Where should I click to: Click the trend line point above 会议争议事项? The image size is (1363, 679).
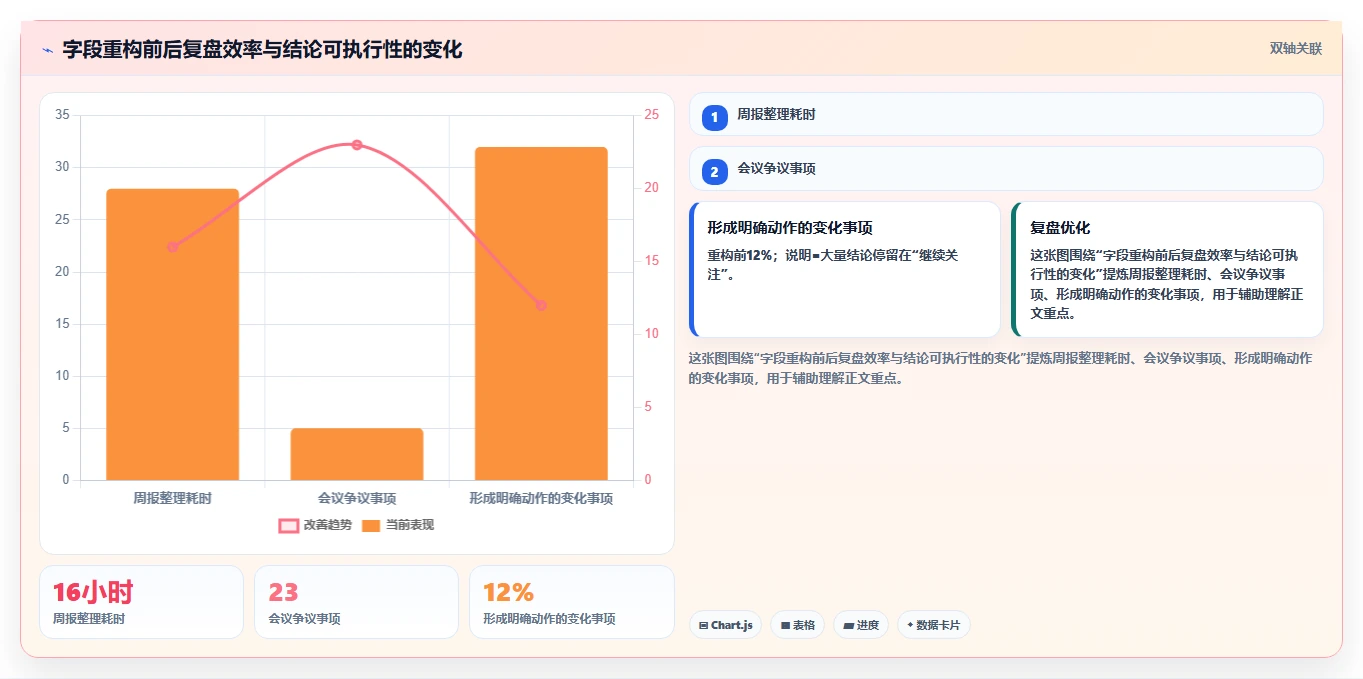(x=357, y=145)
